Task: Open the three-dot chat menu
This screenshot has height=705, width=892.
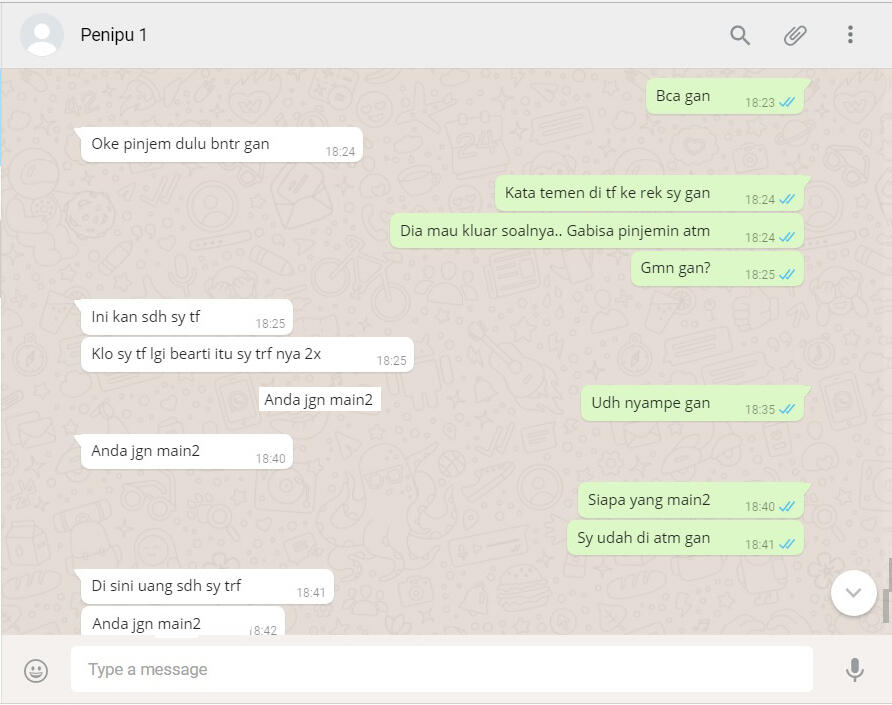Action: click(850, 35)
